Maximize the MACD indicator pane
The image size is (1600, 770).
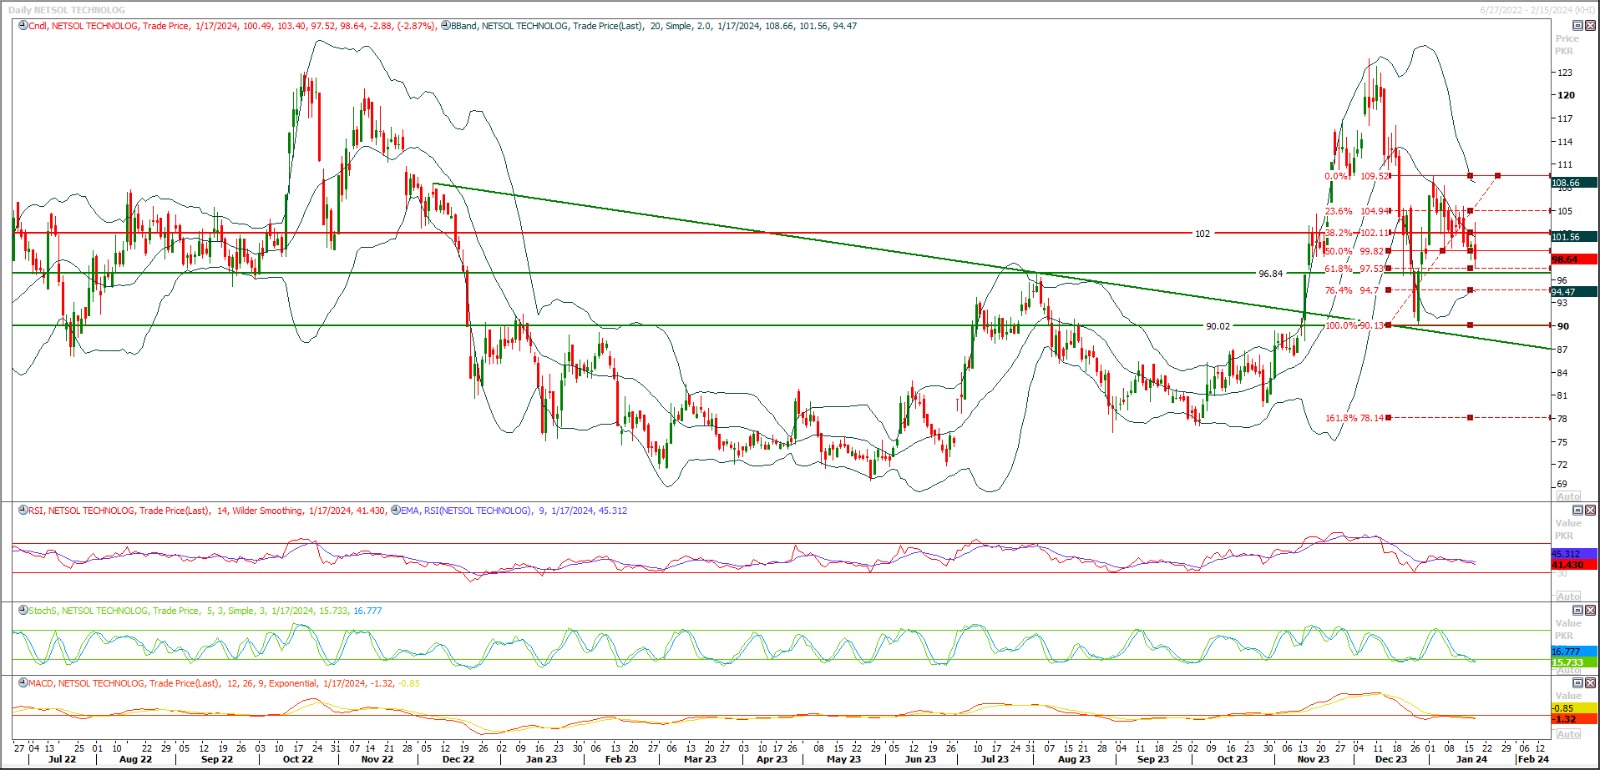[1578, 683]
